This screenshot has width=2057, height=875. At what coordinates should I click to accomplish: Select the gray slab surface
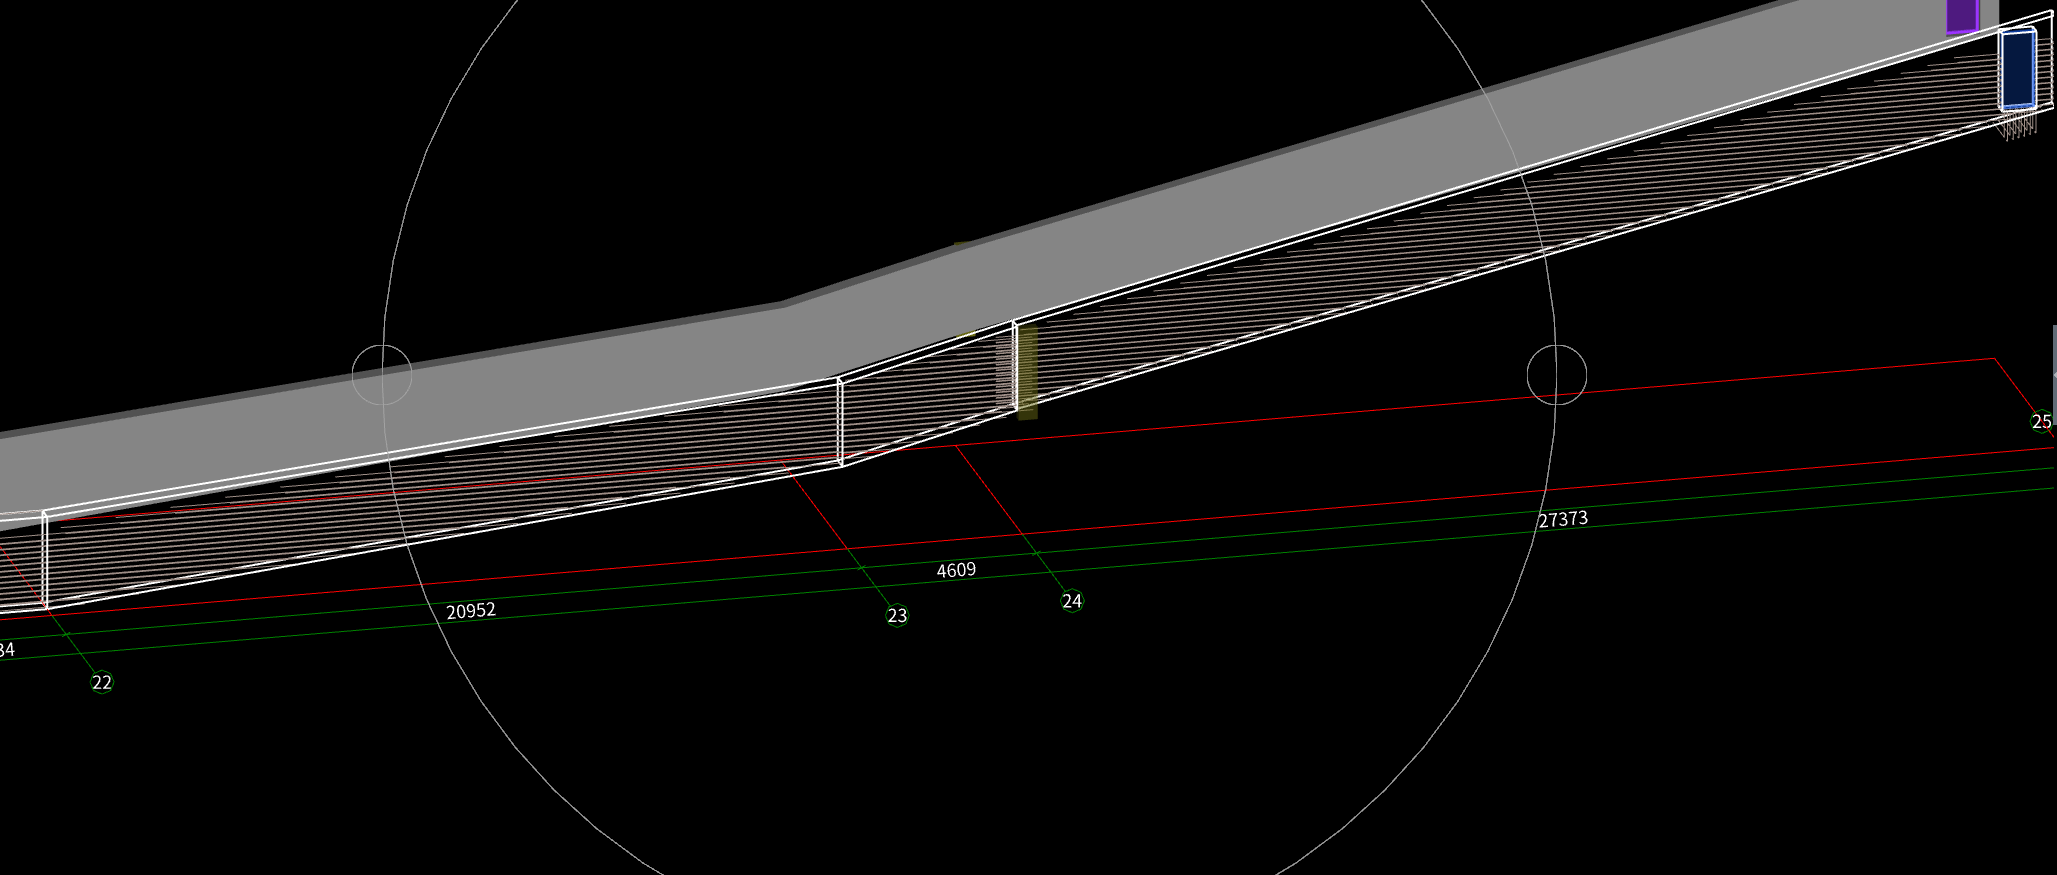coord(1000,280)
